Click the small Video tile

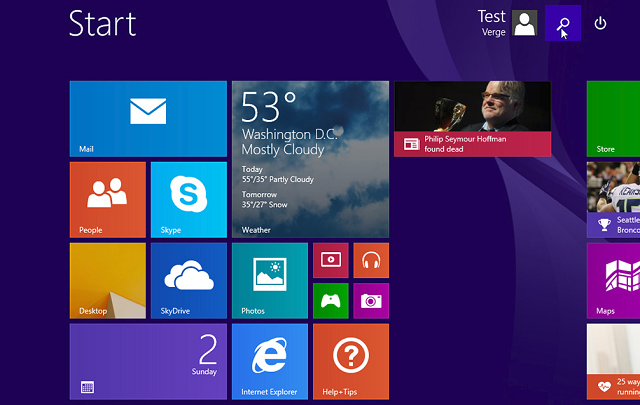[x=330, y=260]
